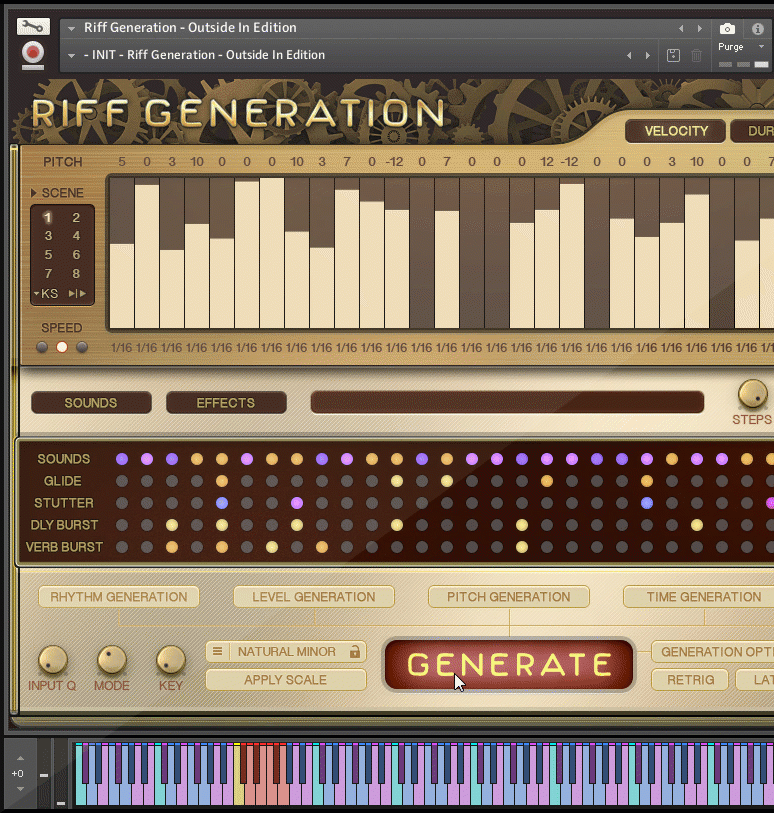Select scene 8
Viewport: 774px width, 813px height.
coord(76,273)
